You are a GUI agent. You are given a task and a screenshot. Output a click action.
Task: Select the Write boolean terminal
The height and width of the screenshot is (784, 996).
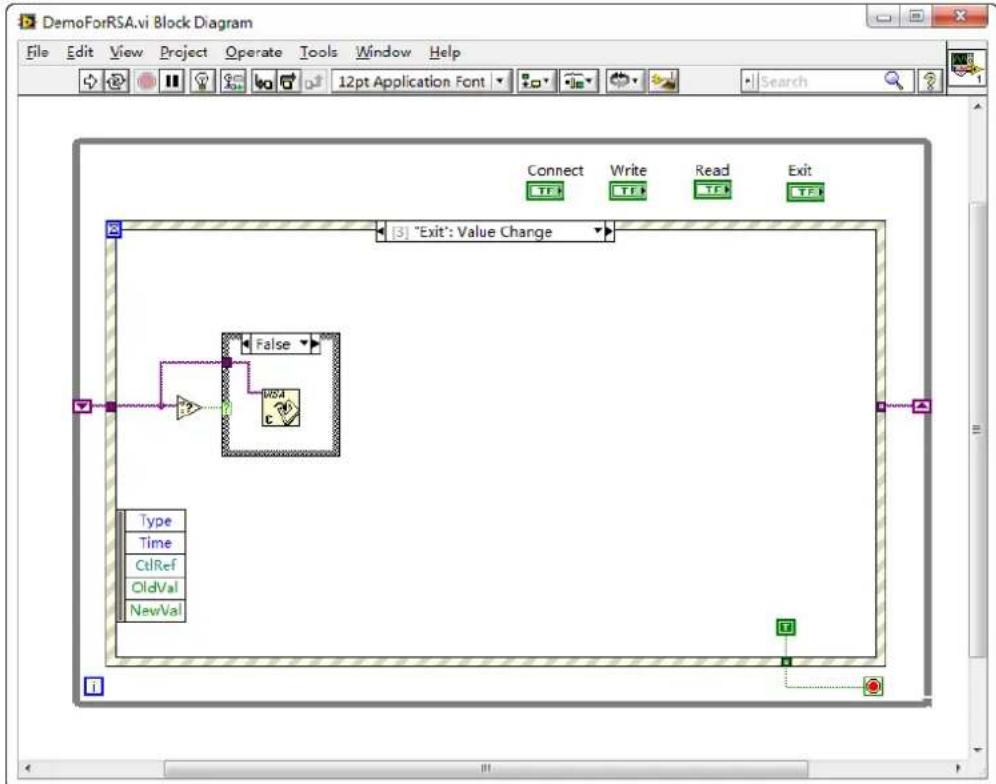click(x=628, y=191)
